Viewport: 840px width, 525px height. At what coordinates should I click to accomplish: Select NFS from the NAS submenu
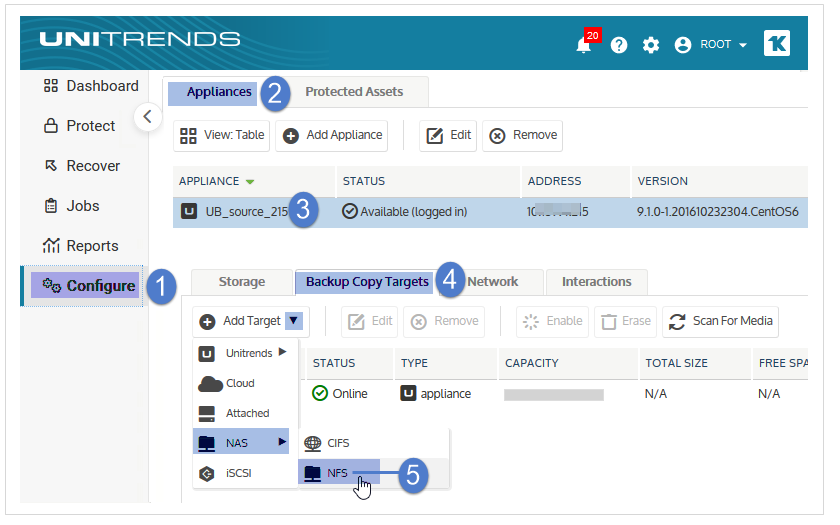point(340,474)
